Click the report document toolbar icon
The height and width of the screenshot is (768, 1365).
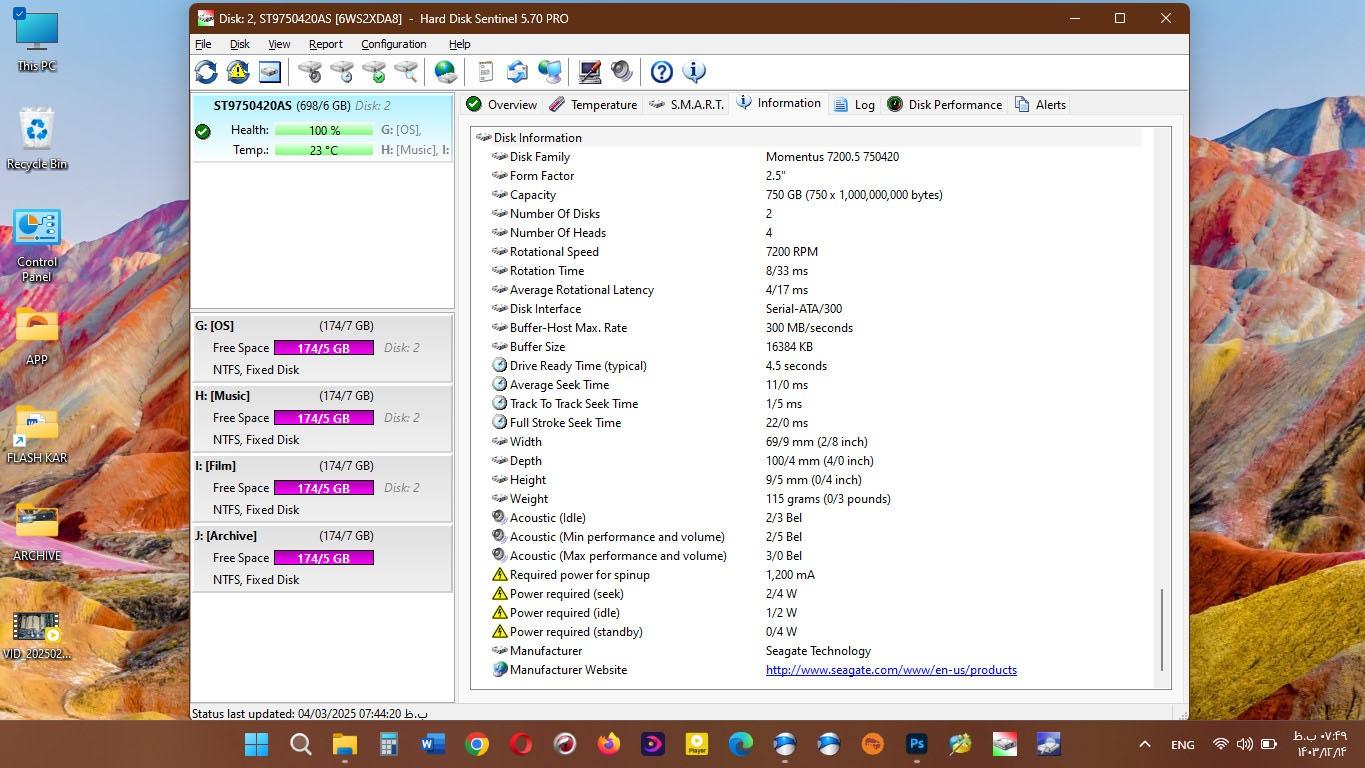(x=485, y=72)
